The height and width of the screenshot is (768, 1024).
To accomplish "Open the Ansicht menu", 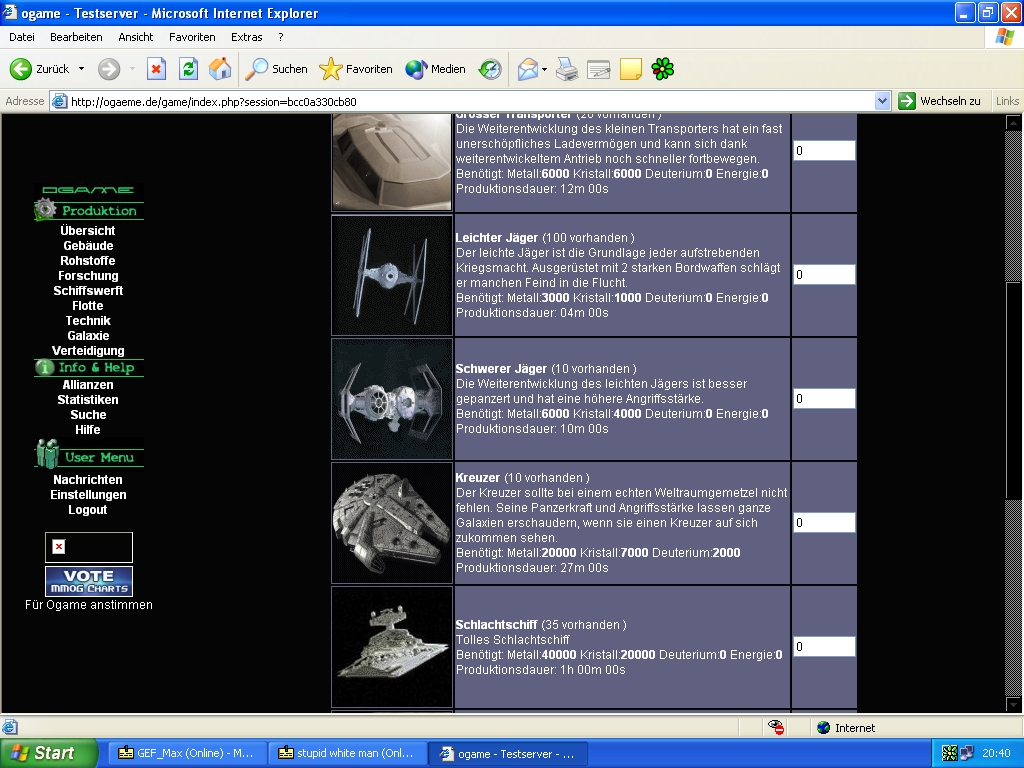I will 136,37.
